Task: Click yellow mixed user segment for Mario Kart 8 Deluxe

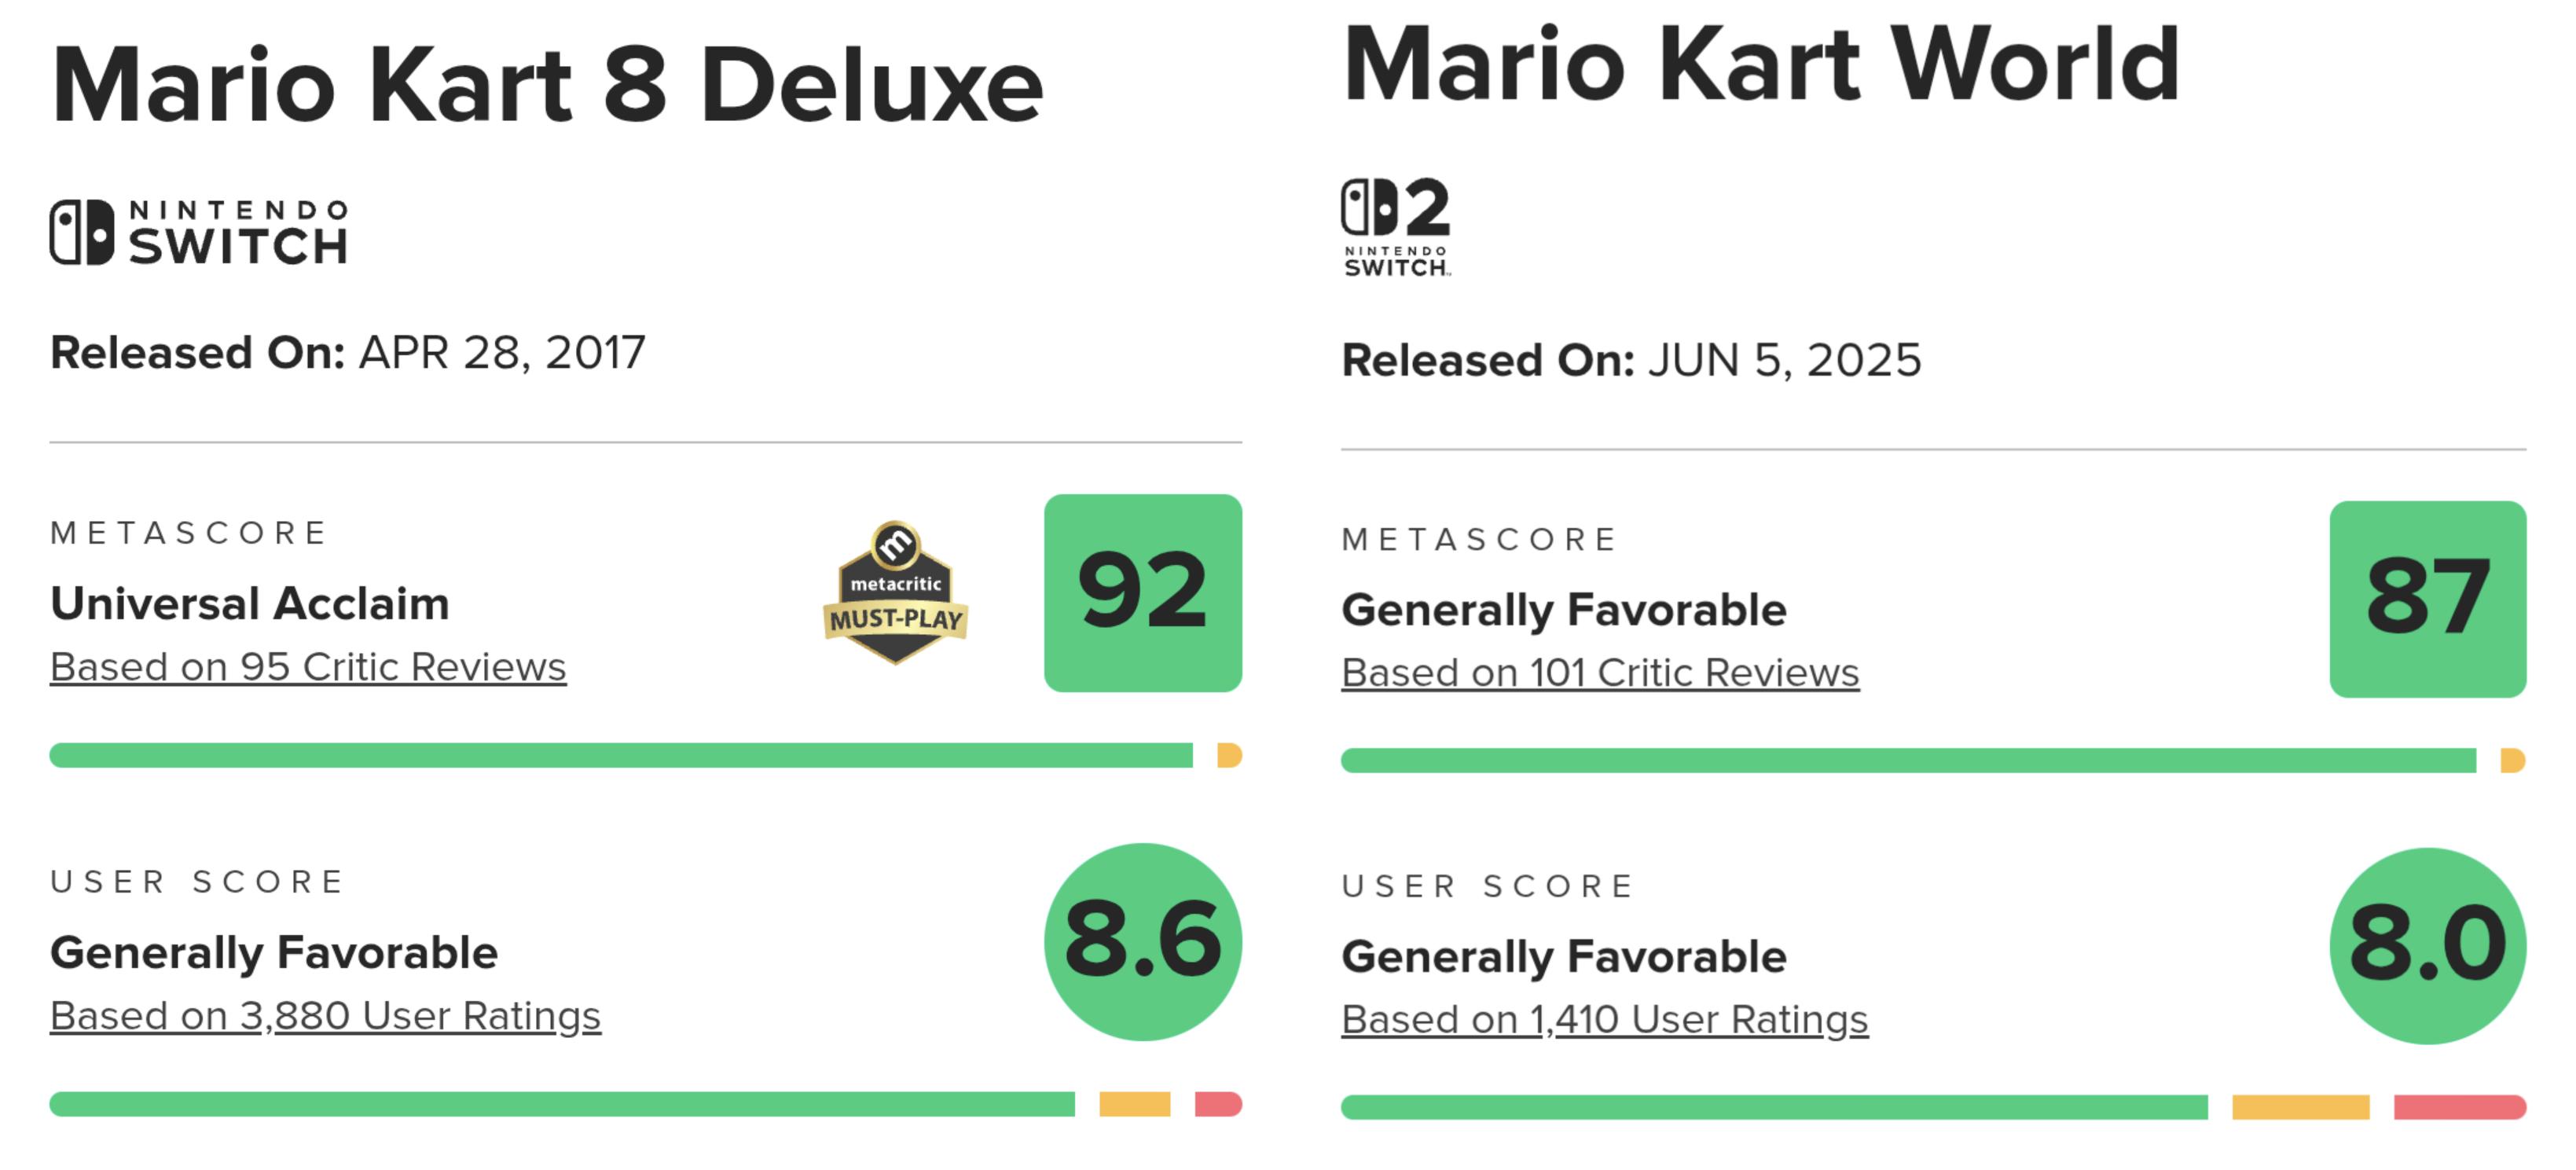Action: point(1135,1104)
